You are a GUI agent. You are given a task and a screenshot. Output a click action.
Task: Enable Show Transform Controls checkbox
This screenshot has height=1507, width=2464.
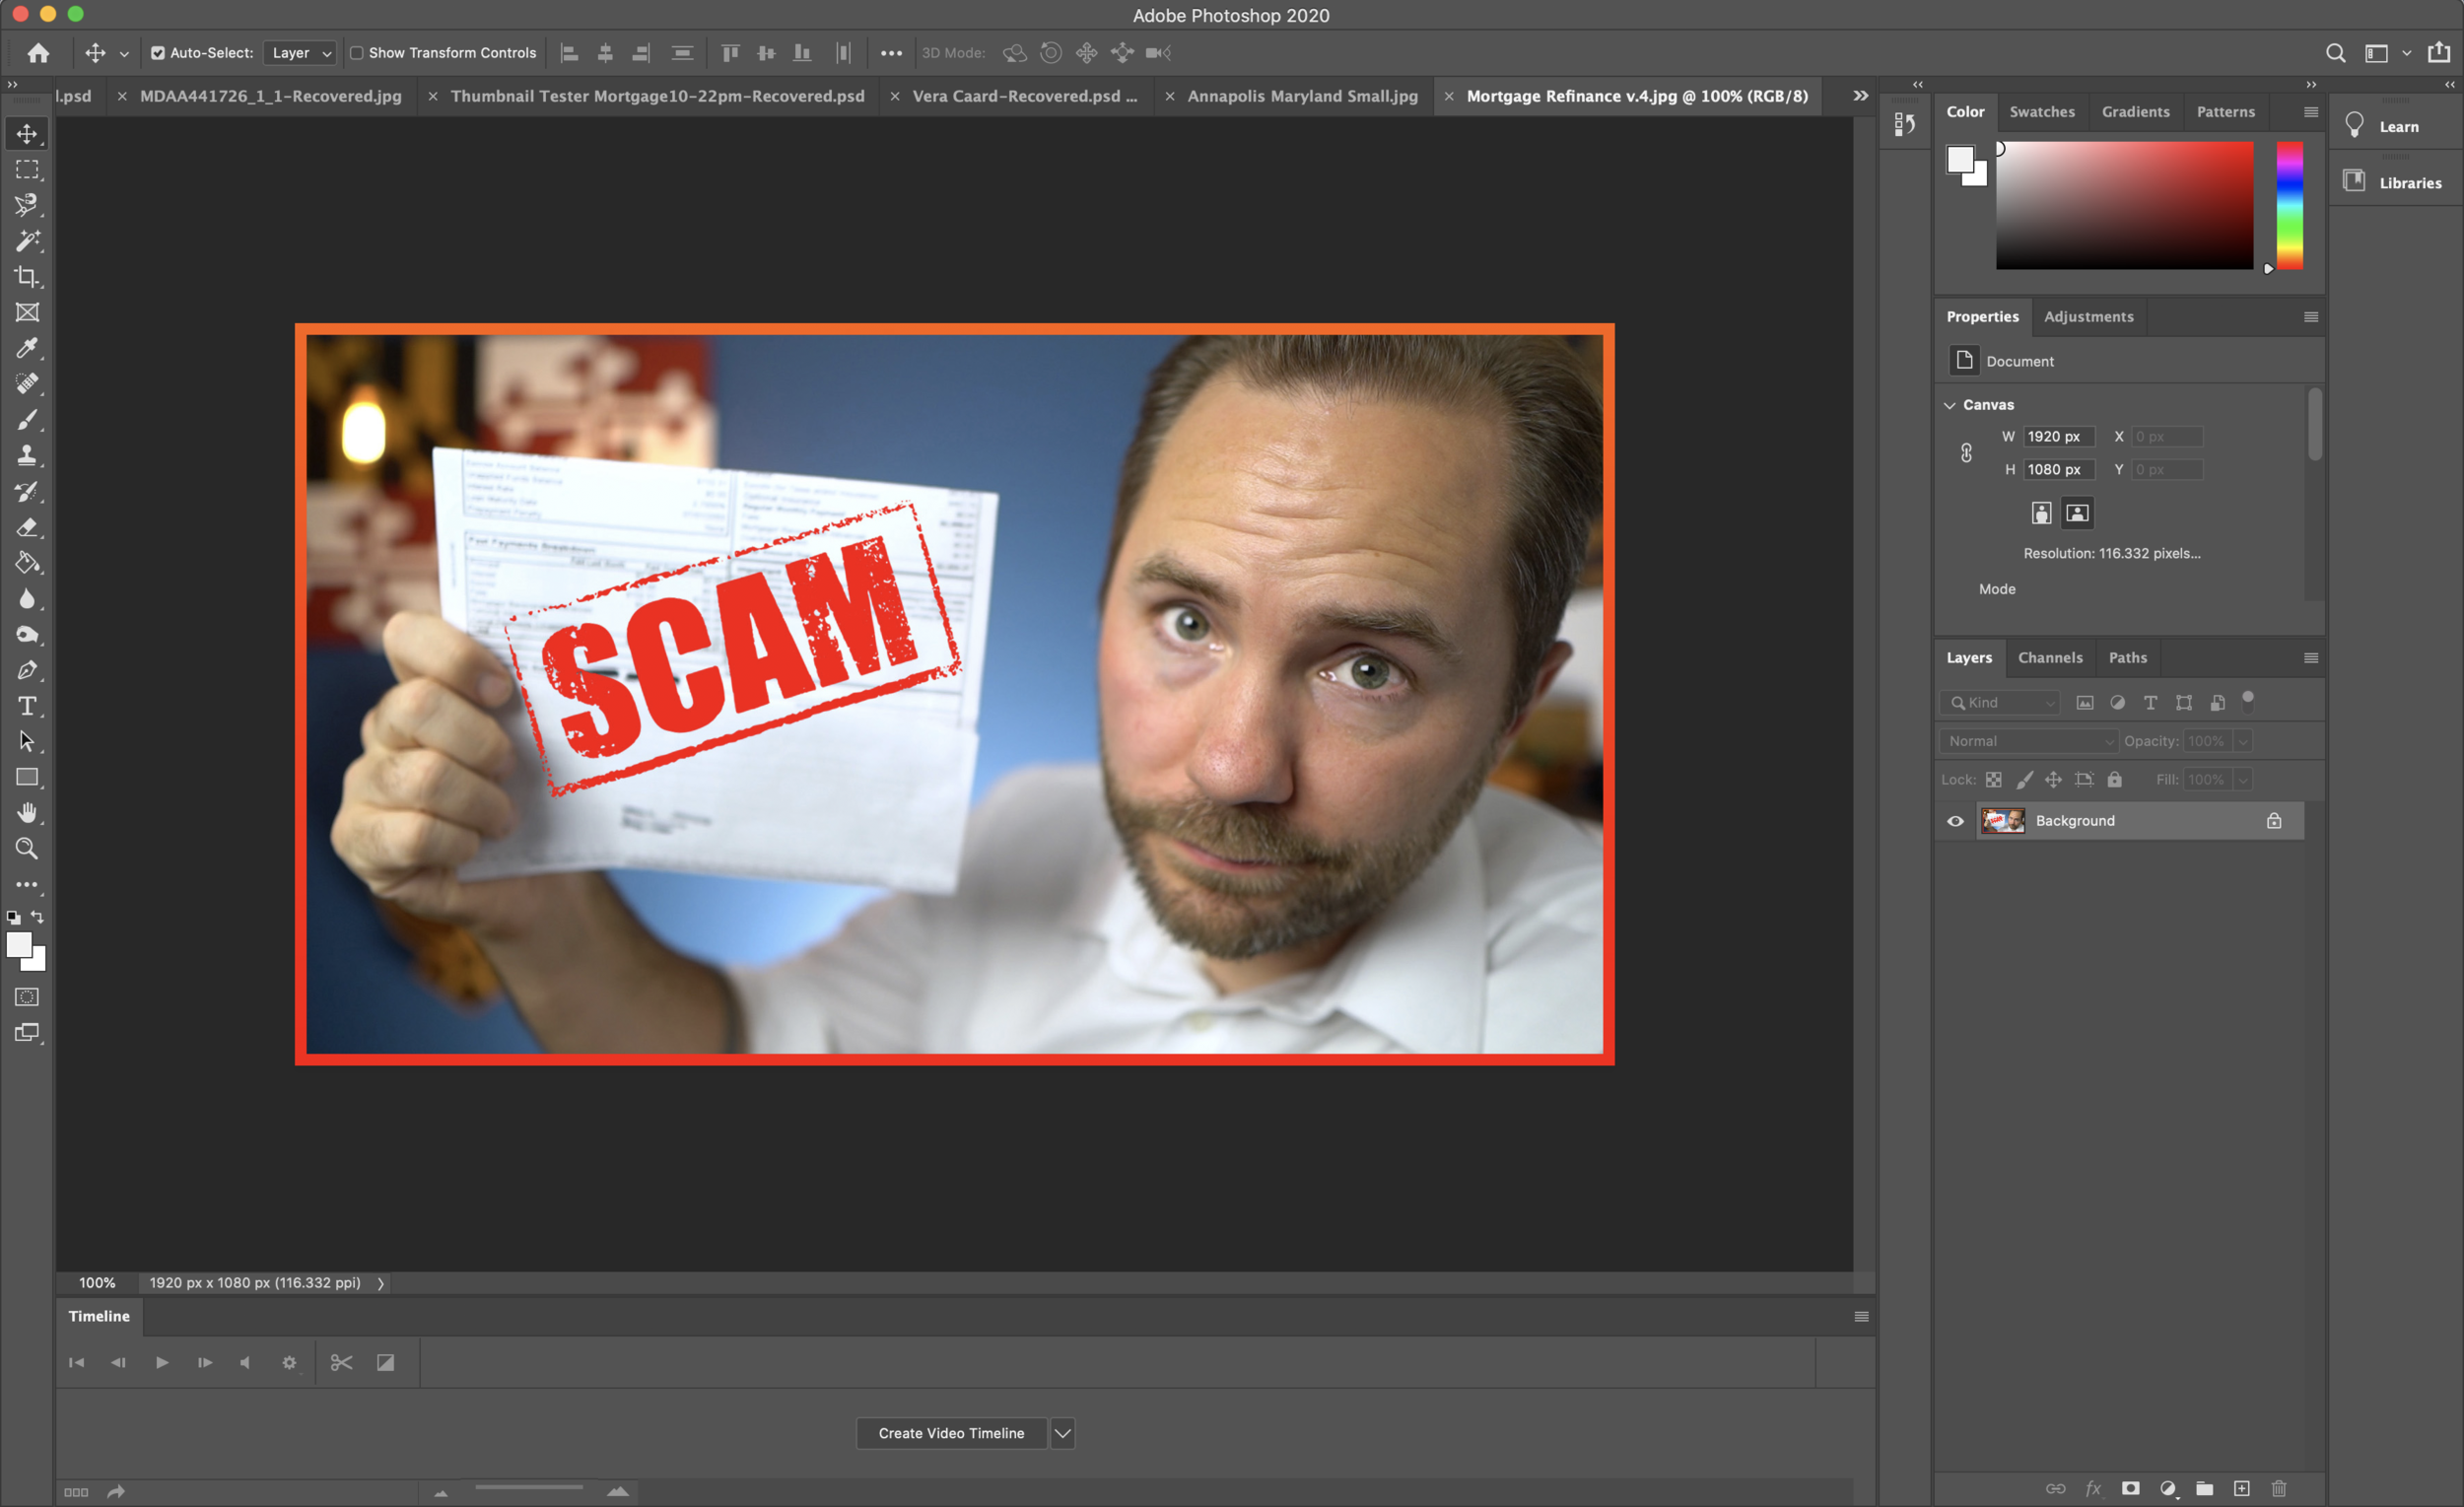tap(356, 53)
